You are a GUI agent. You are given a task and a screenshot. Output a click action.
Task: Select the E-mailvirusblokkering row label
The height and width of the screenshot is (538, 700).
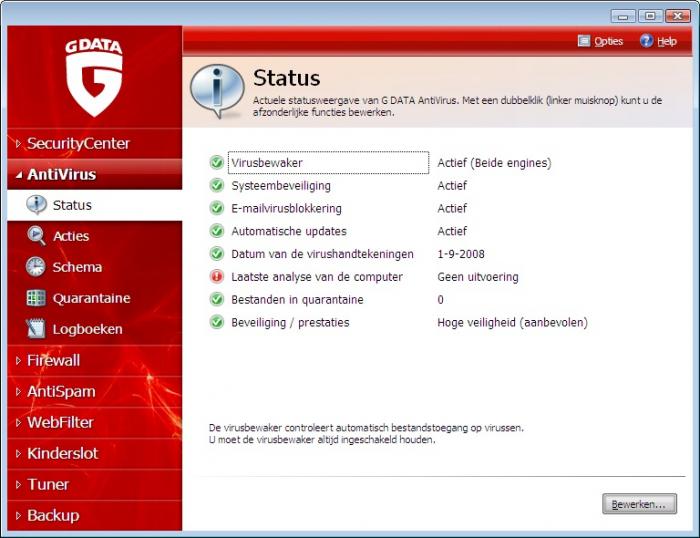(286, 209)
